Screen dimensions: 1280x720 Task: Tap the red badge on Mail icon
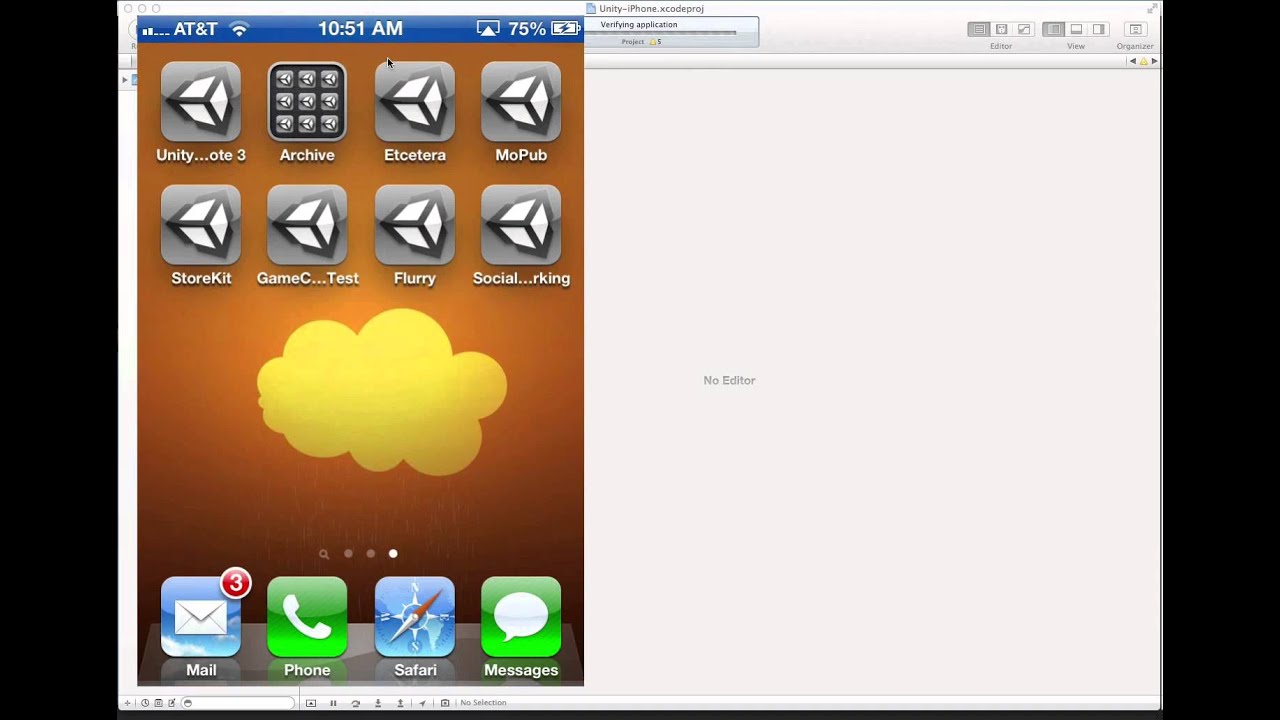click(235, 583)
